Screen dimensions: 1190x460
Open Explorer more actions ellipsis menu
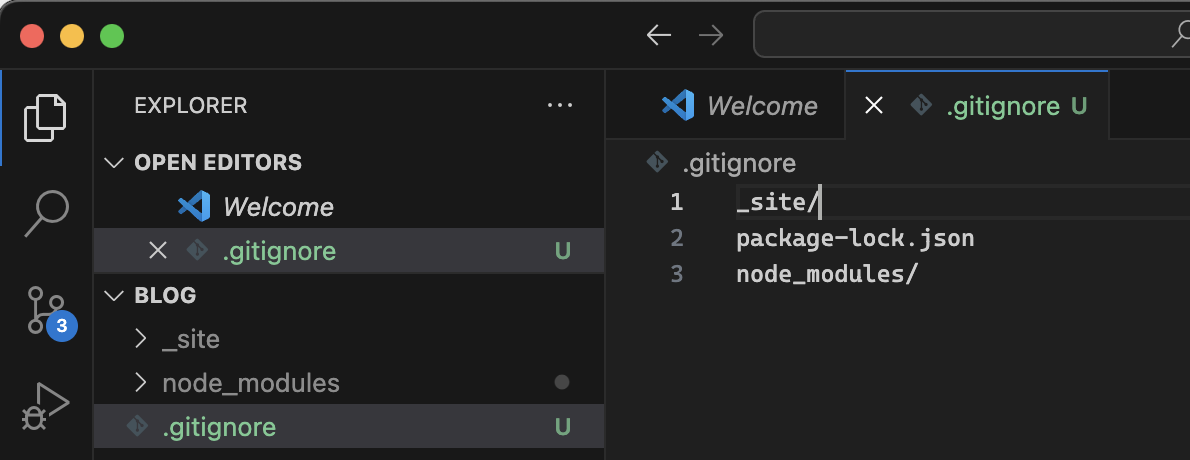click(560, 106)
